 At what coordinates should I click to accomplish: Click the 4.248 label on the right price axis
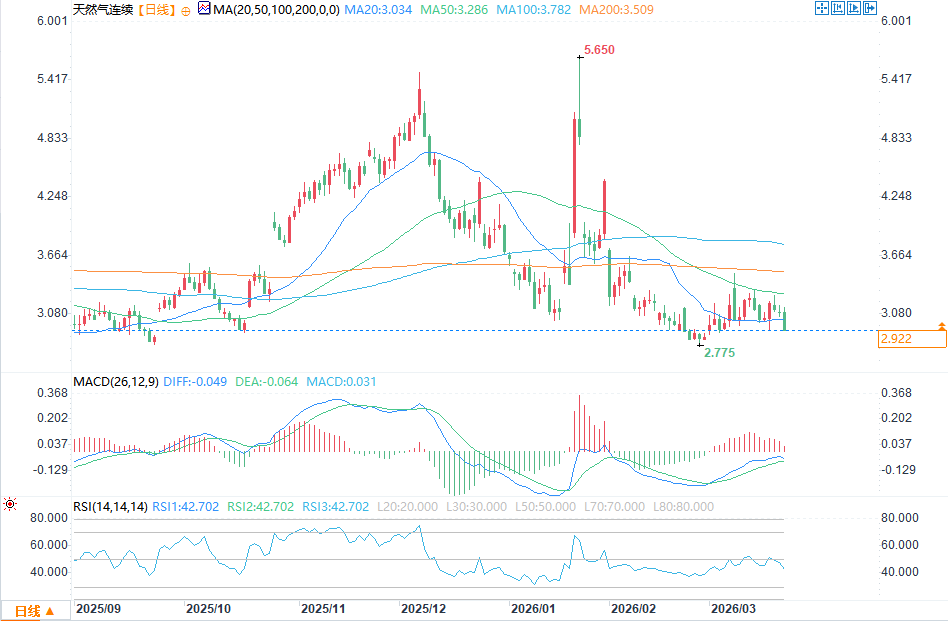pos(896,196)
